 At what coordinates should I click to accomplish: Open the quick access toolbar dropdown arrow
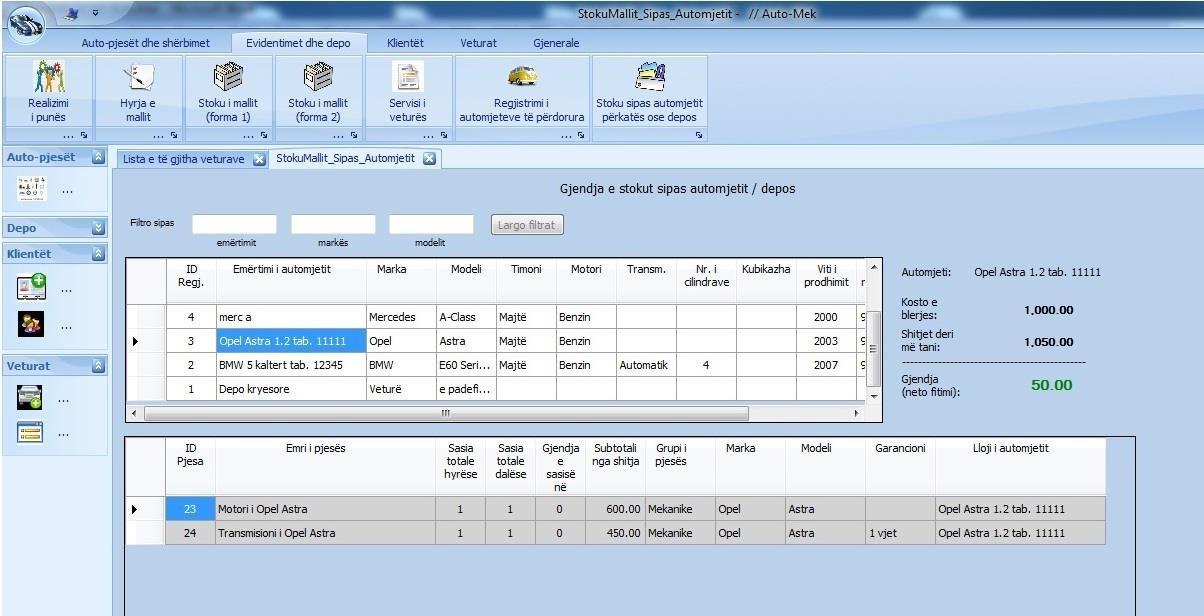click(95, 14)
